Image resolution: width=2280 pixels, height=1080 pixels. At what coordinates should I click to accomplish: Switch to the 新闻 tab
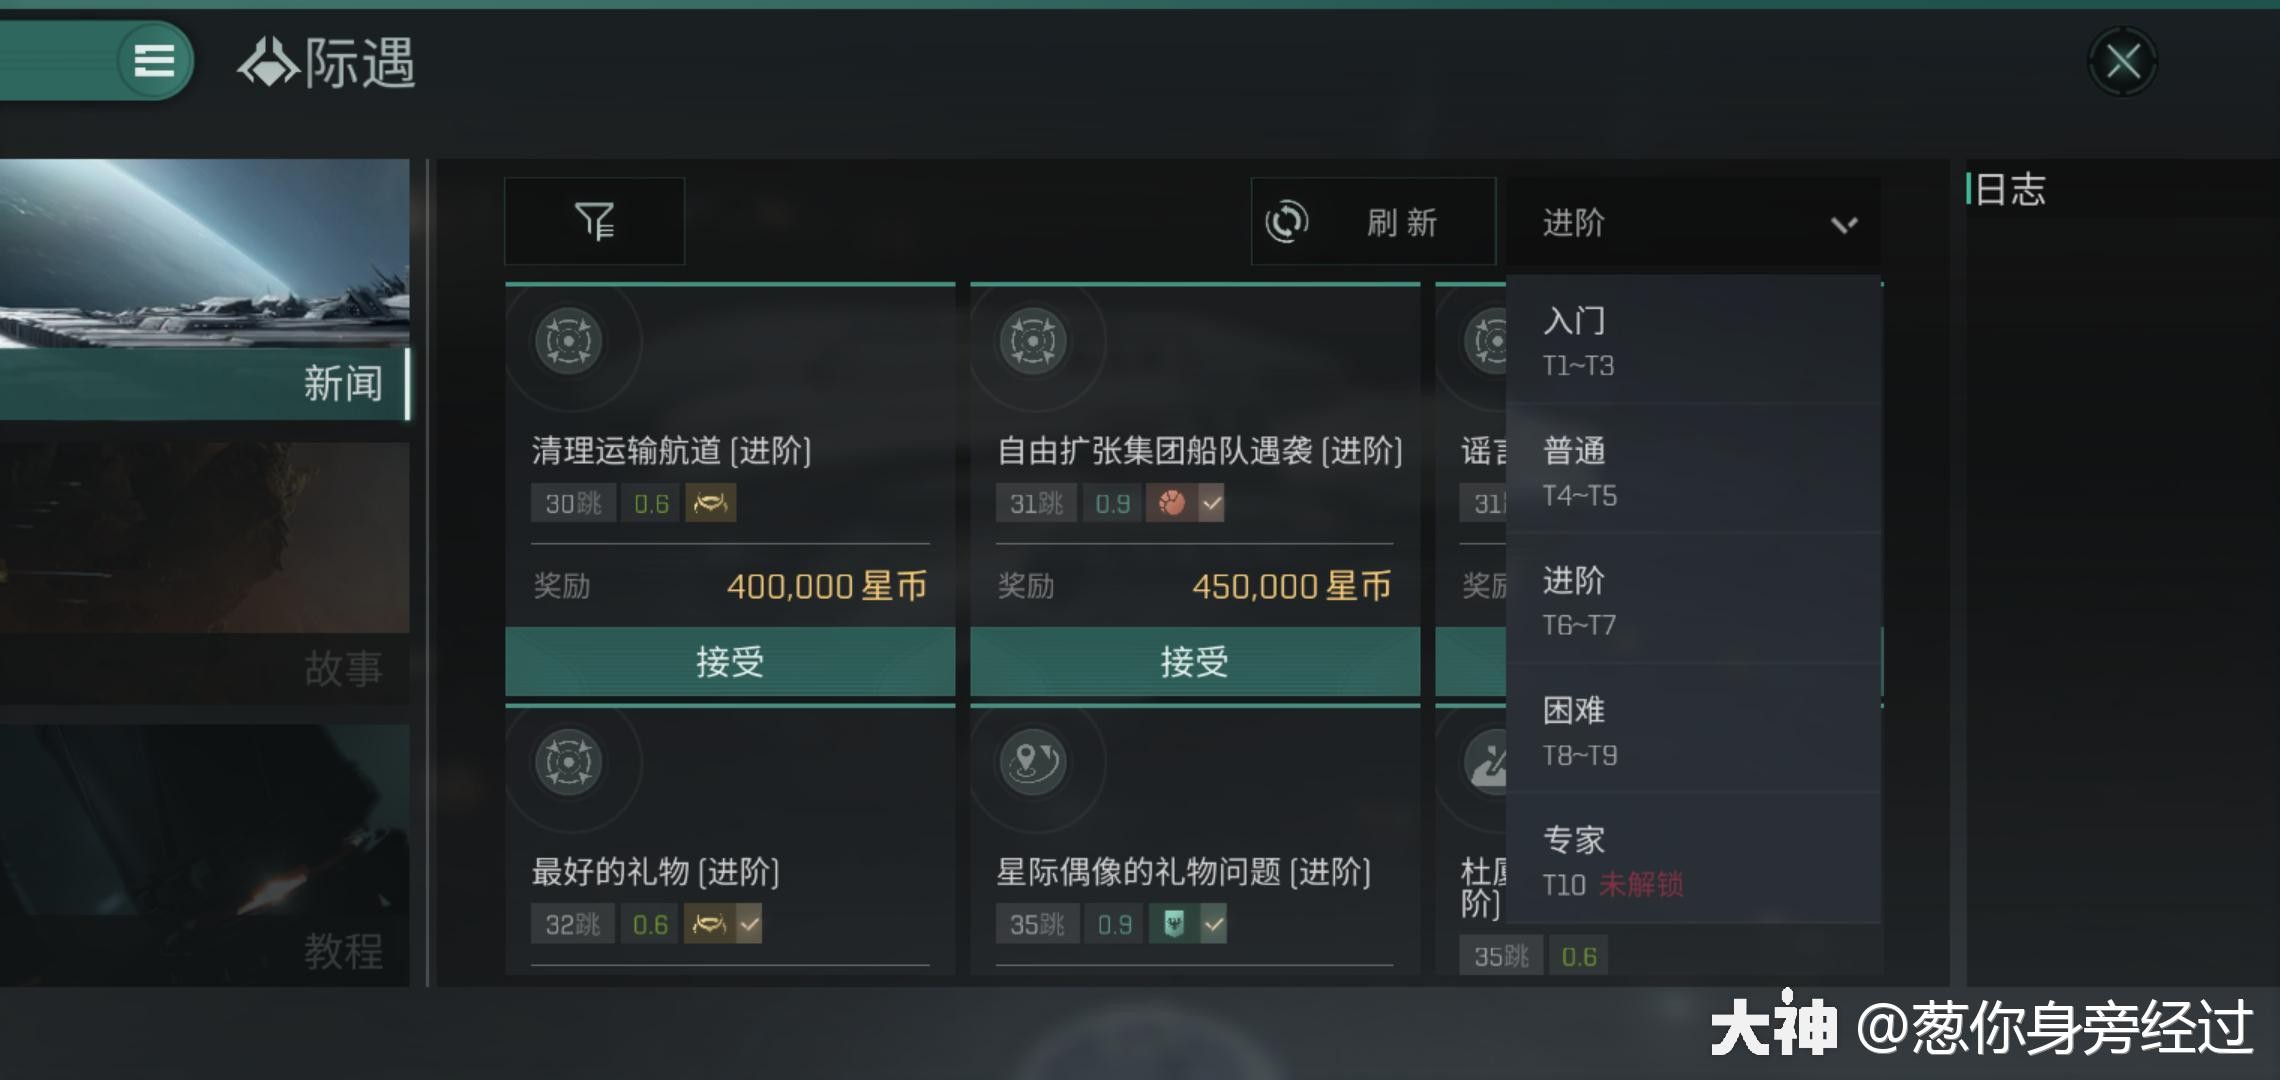(x=204, y=383)
